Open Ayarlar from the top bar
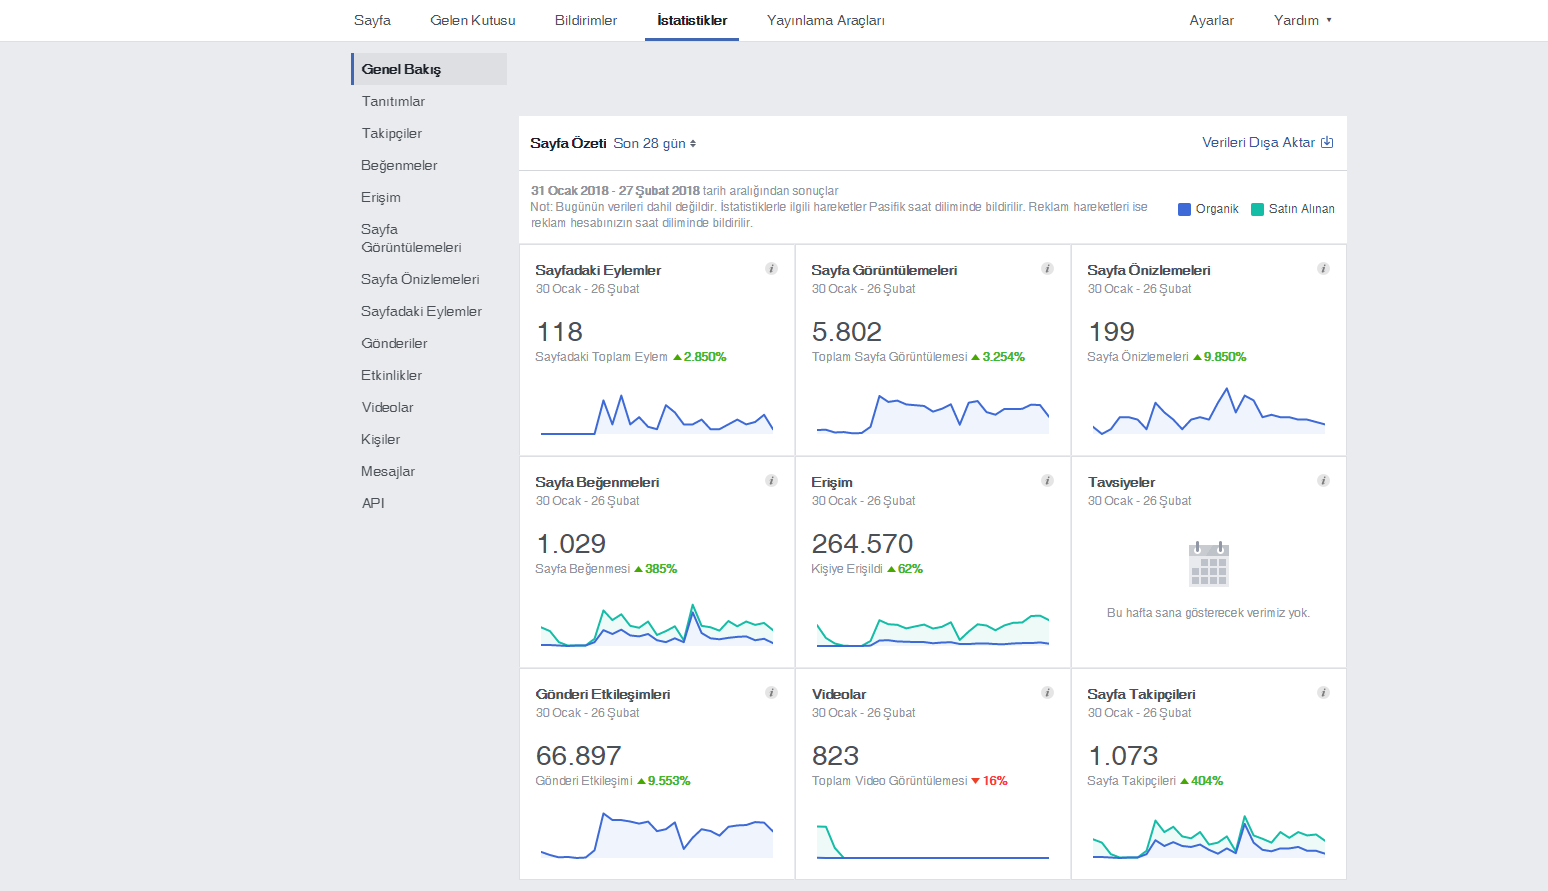1548x891 pixels. click(1211, 20)
